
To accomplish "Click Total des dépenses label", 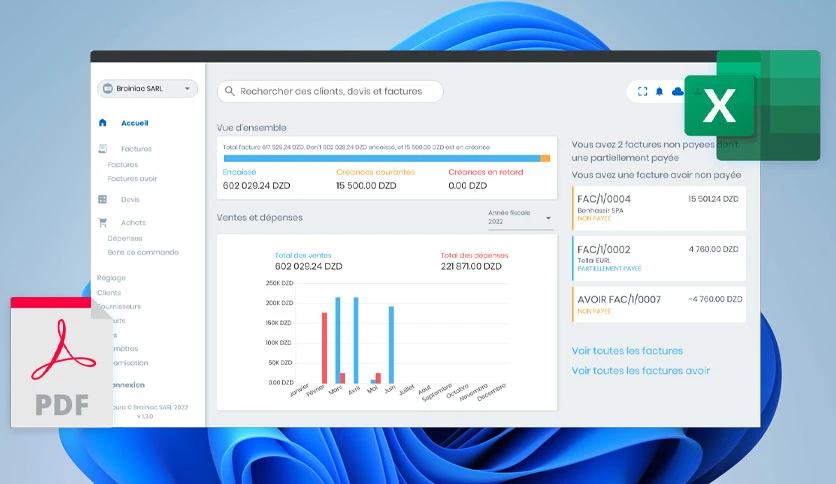I will (x=475, y=255).
